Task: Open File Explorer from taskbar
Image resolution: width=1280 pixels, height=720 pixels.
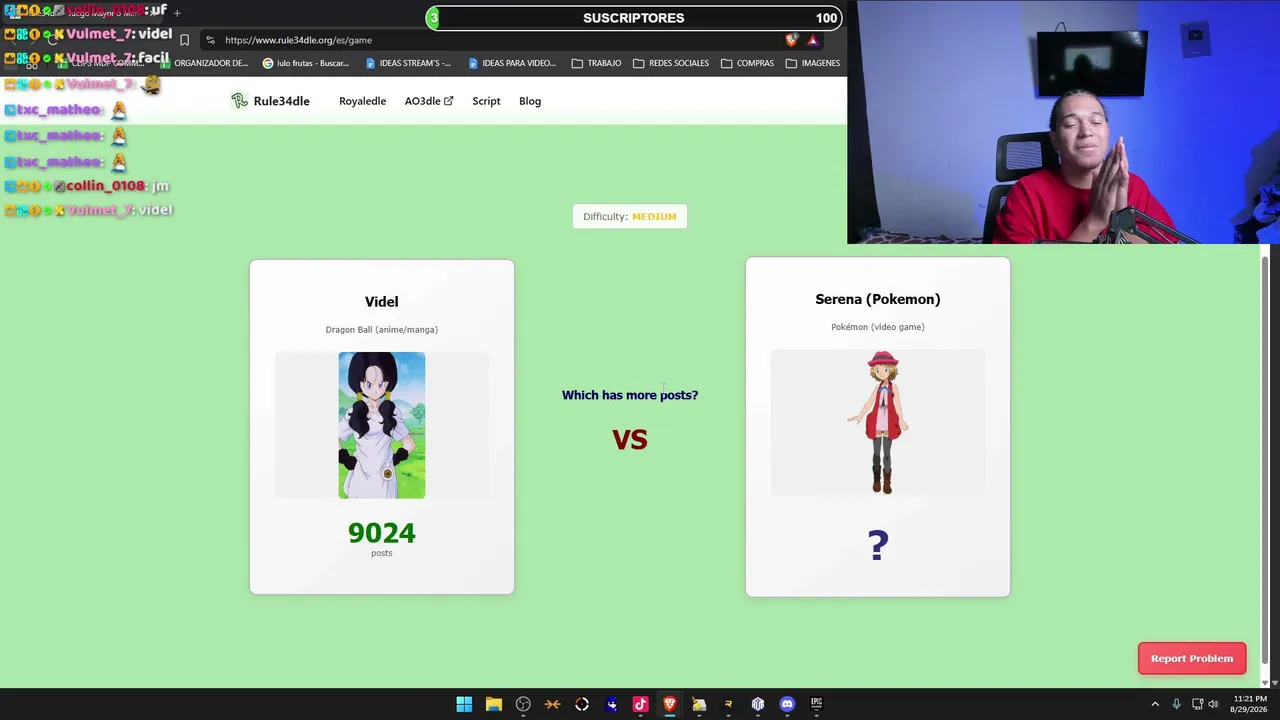Action: click(494, 704)
